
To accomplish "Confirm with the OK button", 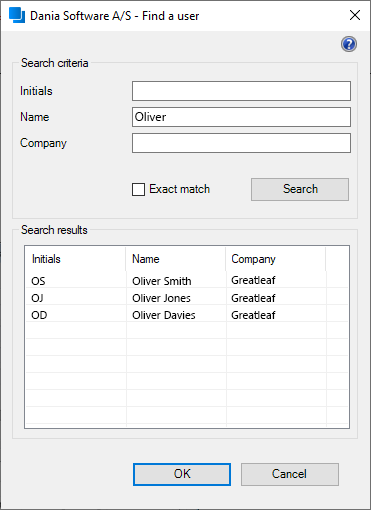I will (x=182, y=474).
